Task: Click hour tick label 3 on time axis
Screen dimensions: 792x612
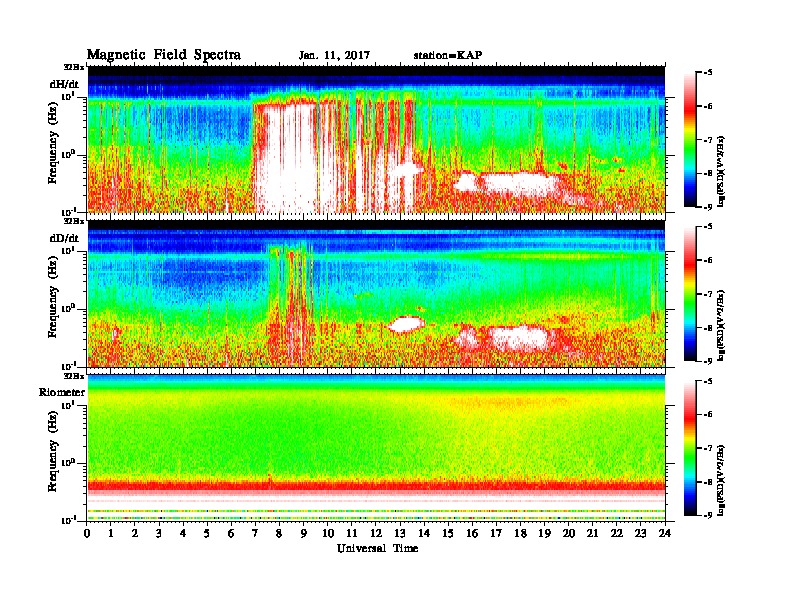Action: pos(159,533)
